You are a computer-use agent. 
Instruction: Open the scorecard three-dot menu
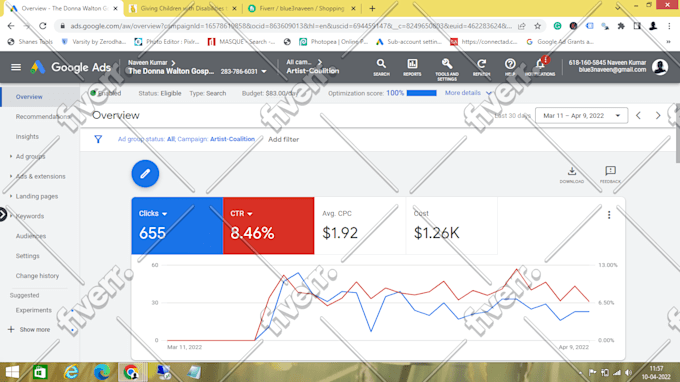(609, 215)
